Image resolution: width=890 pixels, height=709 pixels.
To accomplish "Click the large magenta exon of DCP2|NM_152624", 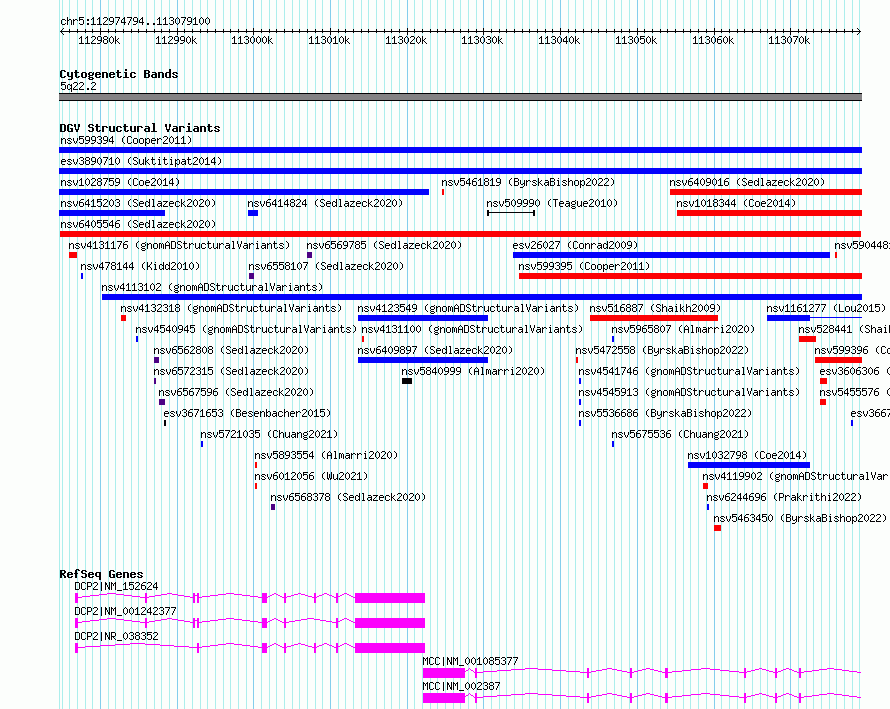I will 390,598.
